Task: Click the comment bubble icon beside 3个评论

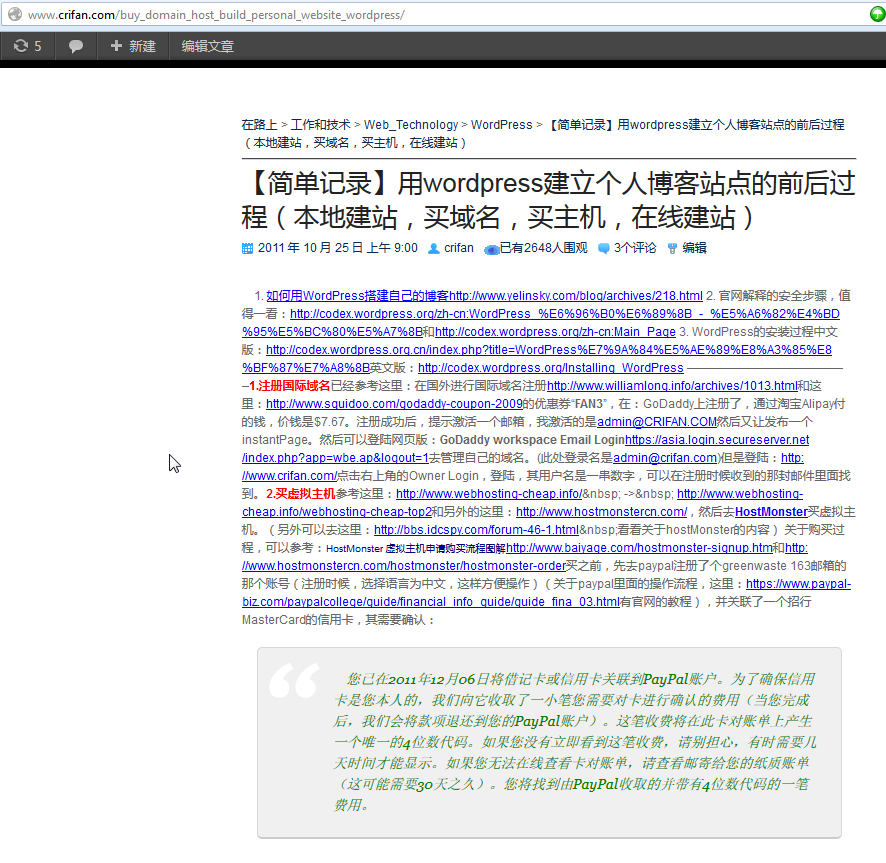Action: click(604, 248)
